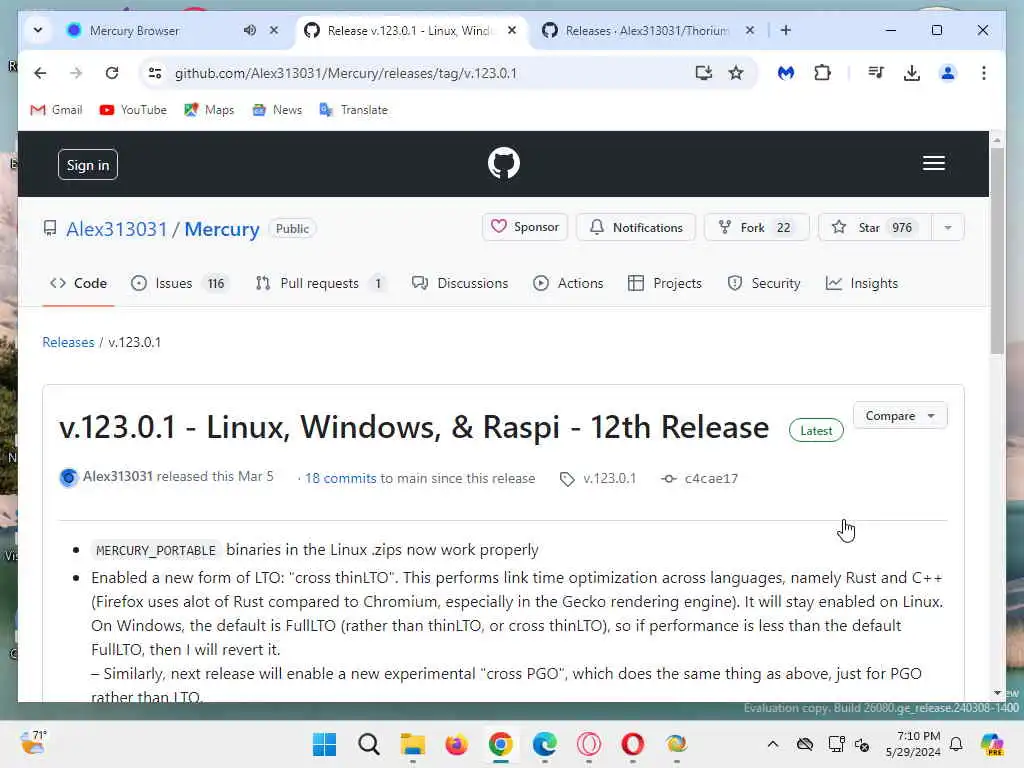Star the repository
Screen dimensions: 1024x768
point(874,227)
